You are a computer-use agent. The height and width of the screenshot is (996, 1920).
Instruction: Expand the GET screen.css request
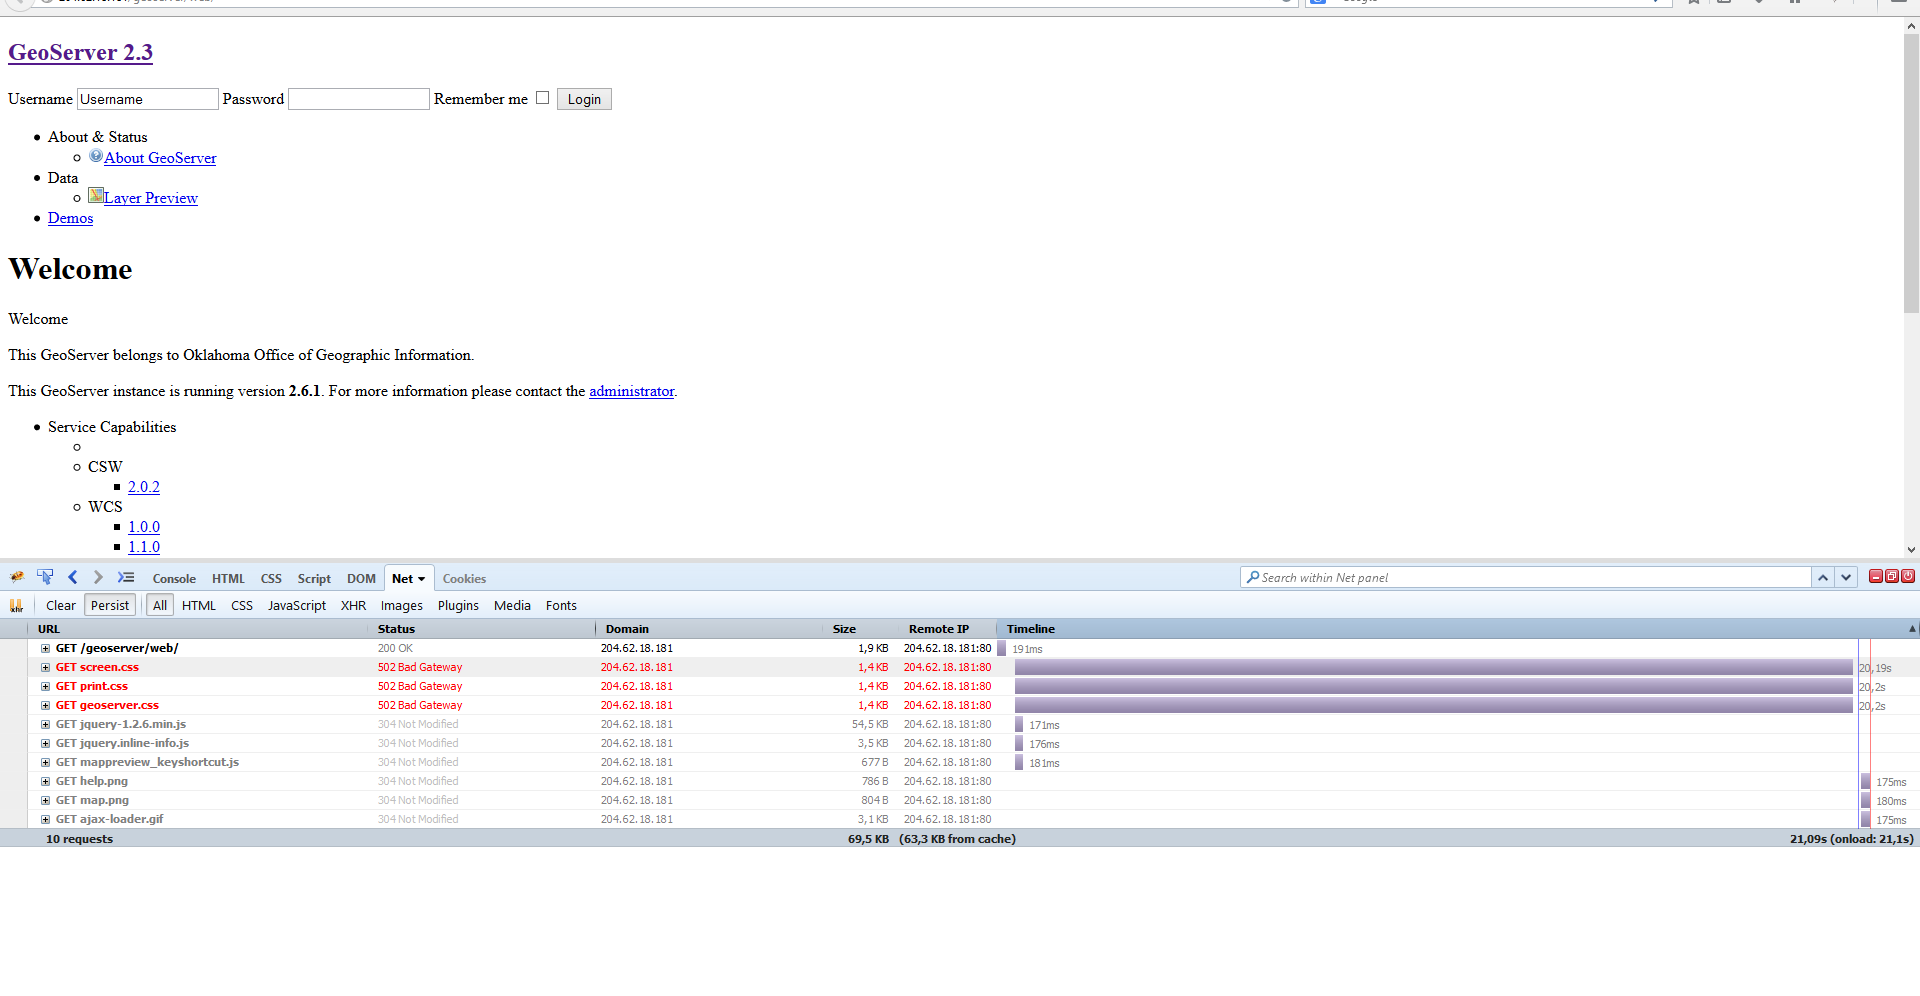pyautogui.click(x=45, y=667)
